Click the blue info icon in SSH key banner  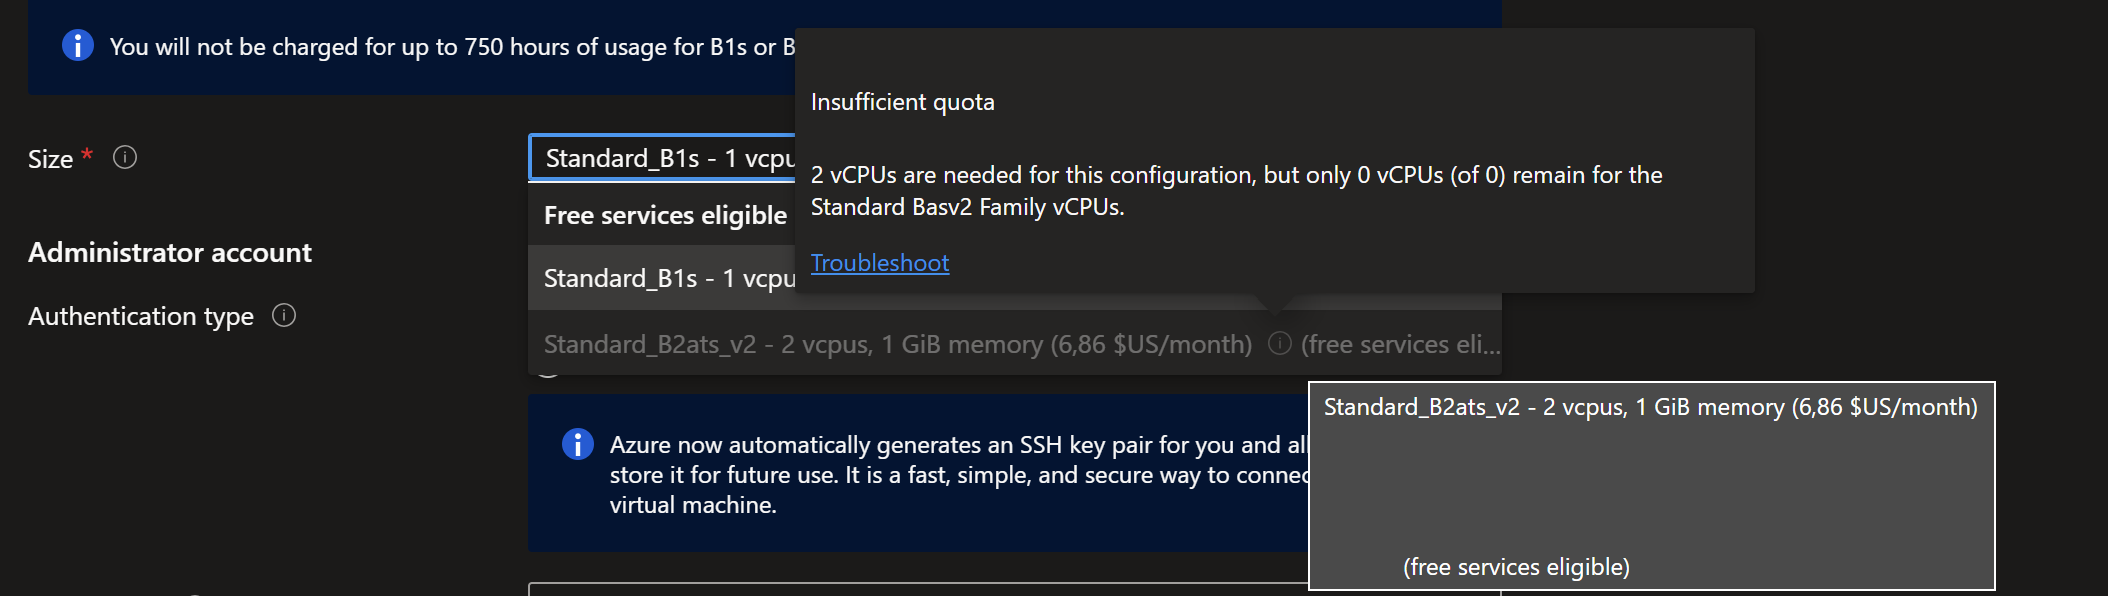[x=578, y=444]
